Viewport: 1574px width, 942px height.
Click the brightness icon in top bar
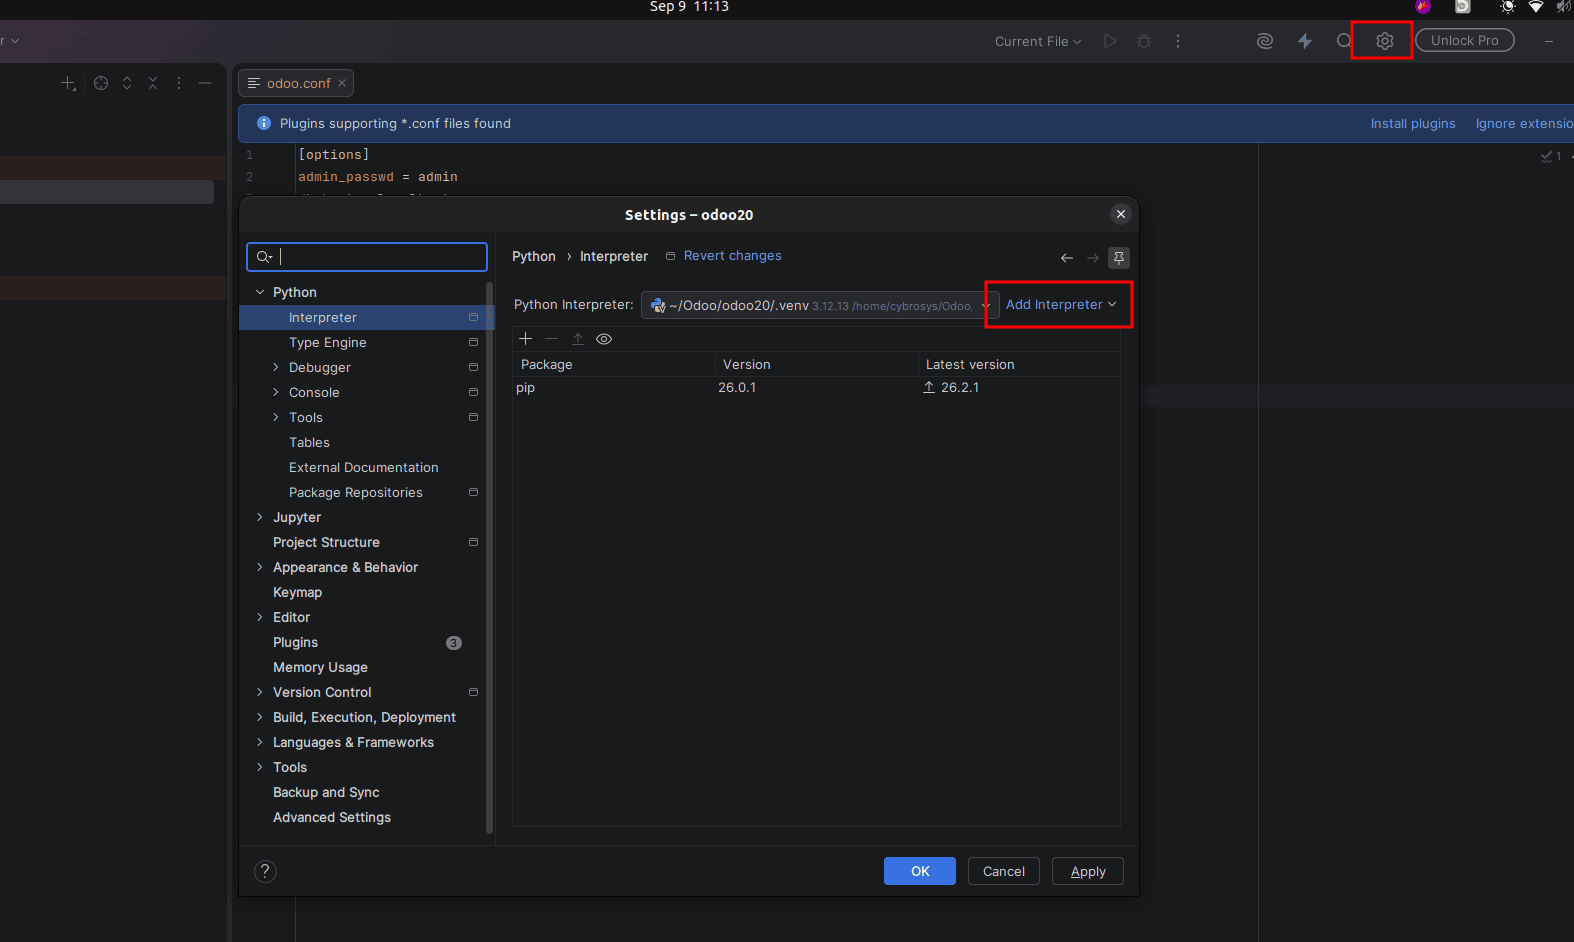pos(1507,7)
